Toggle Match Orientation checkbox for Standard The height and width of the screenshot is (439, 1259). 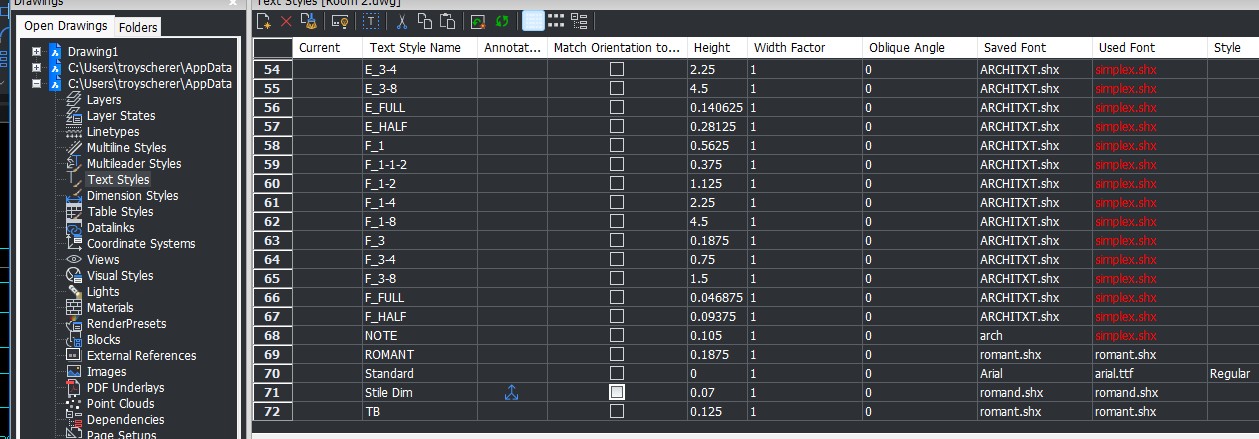617,375
